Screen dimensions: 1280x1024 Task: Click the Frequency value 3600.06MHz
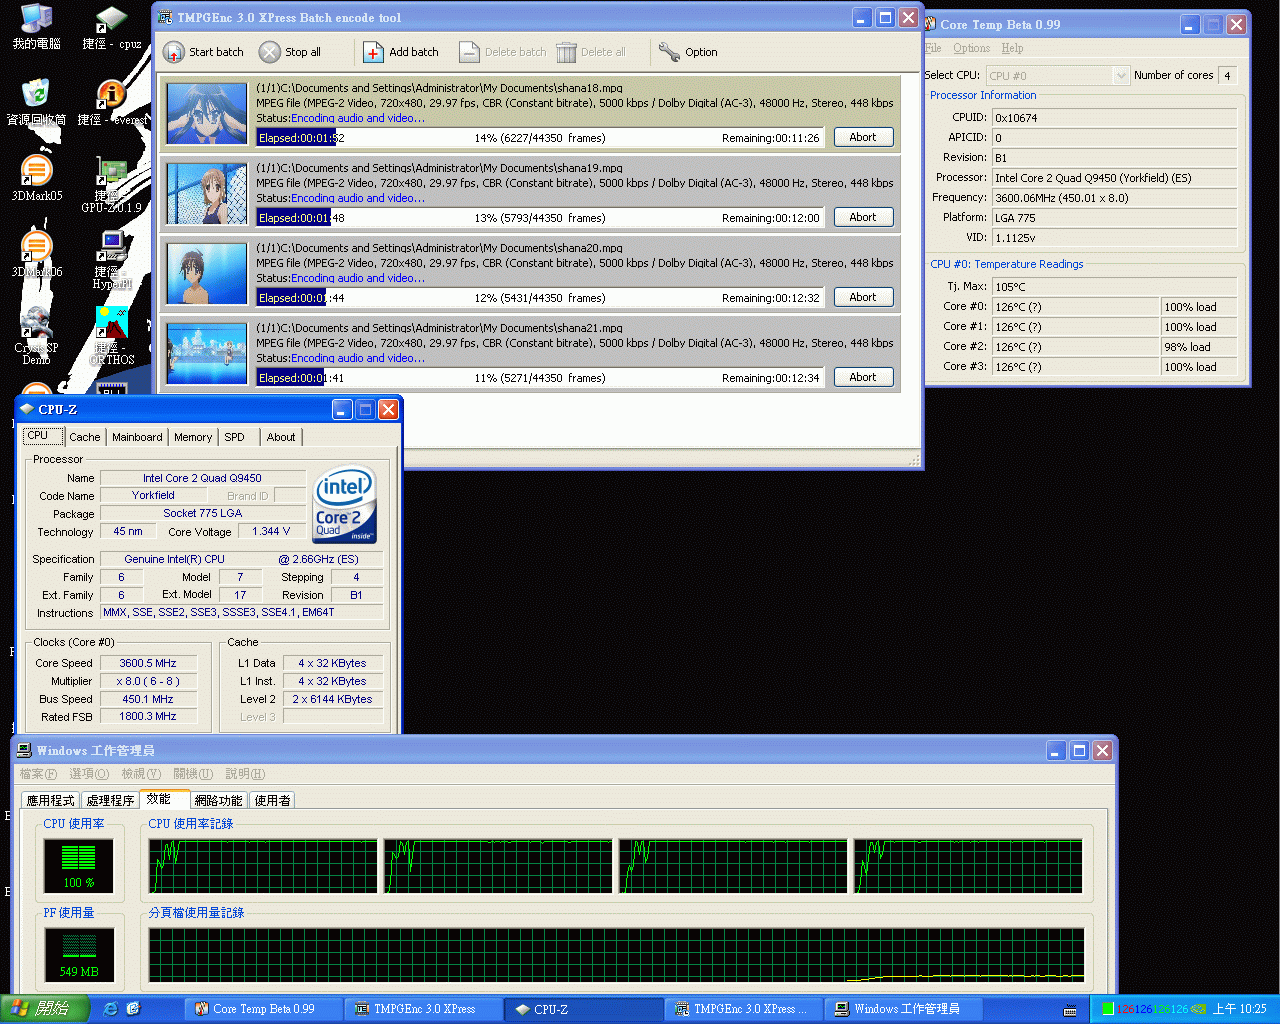(1114, 198)
